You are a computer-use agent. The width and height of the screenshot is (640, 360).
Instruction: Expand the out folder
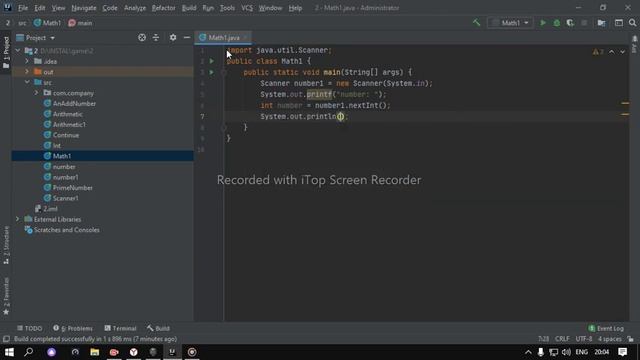pos(27,72)
